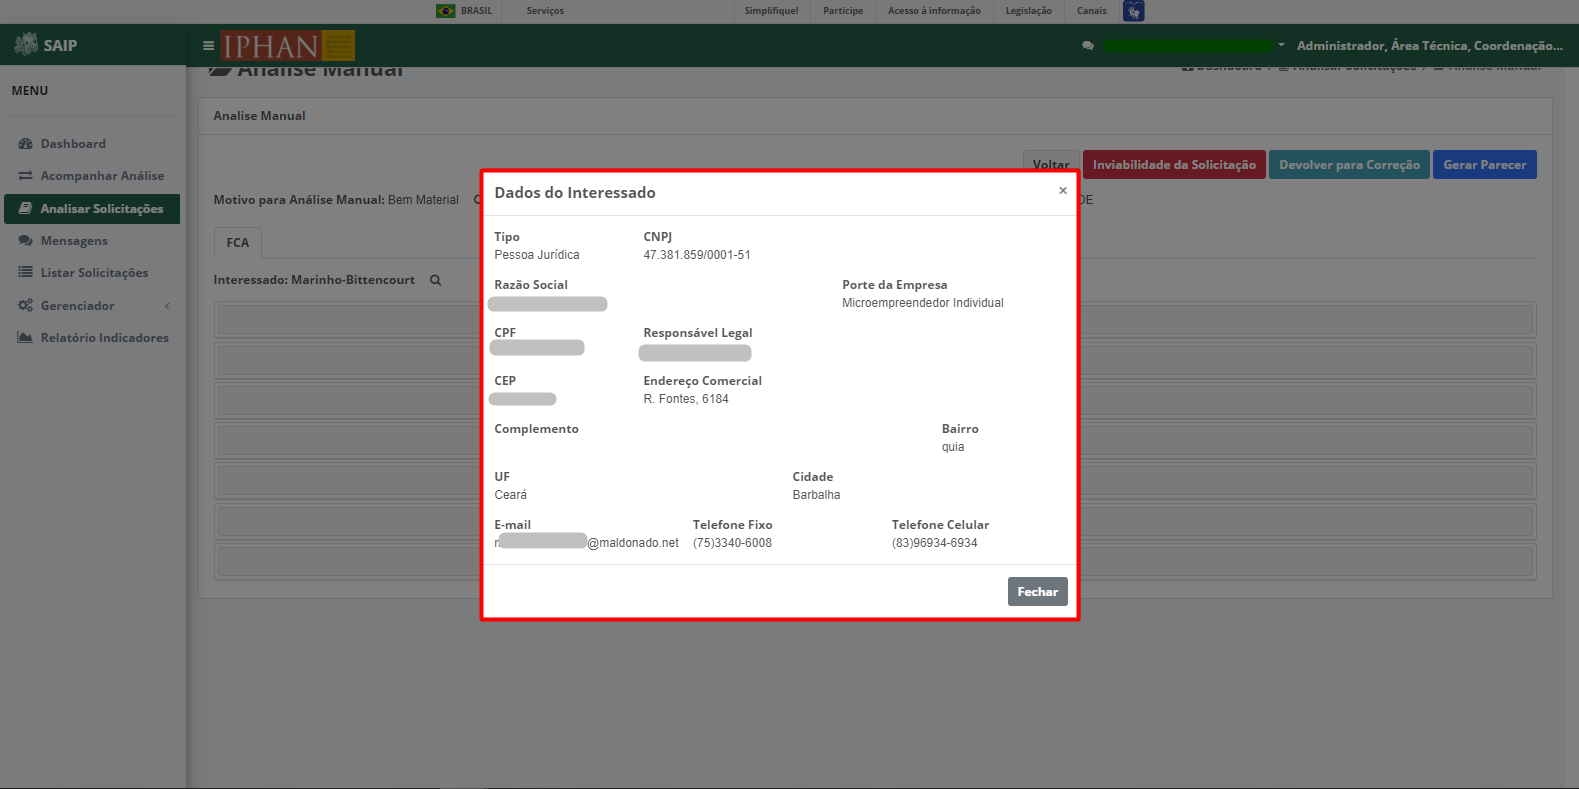Image resolution: width=1579 pixels, height=789 pixels.
Task: Click the IPHAN logo
Action: pyautogui.click(x=288, y=46)
